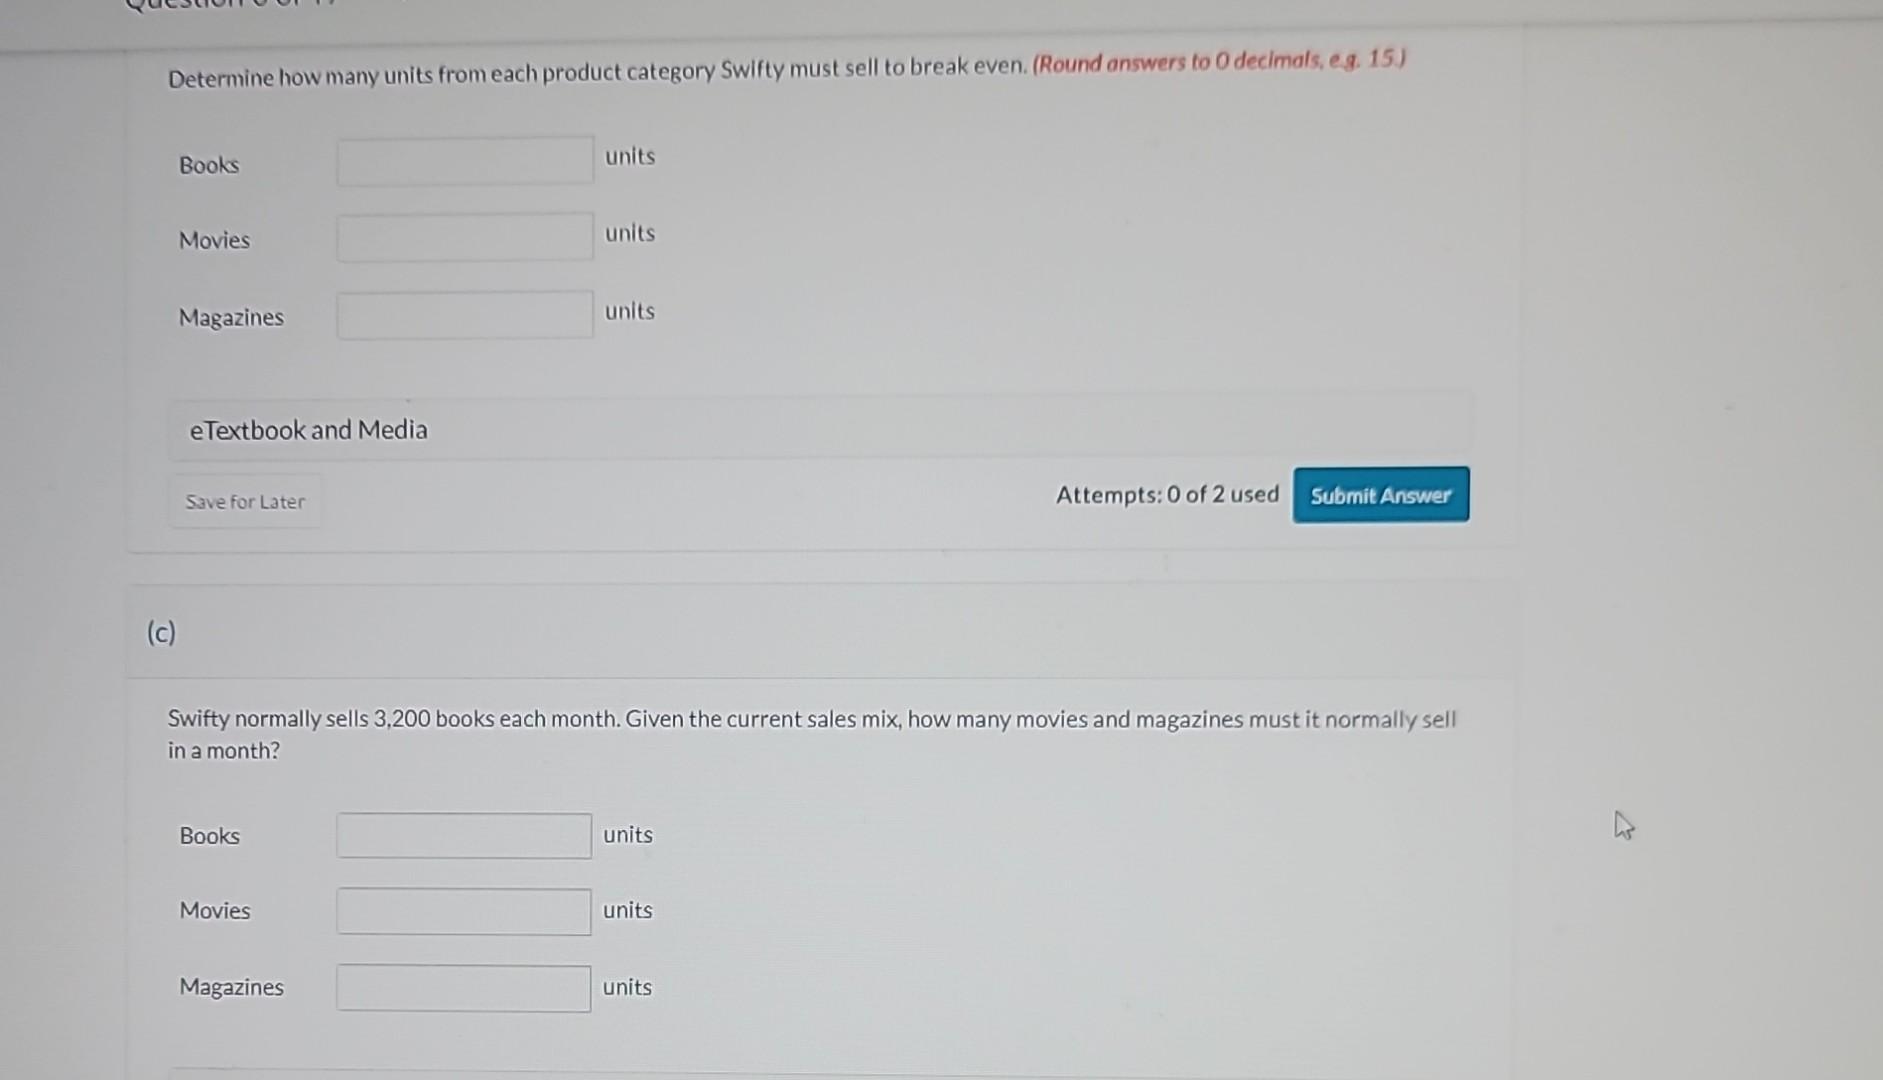Image resolution: width=1883 pixels, height=1080 pixels.
Task: Click the units label next to Magazines
Action: coord(628,311)
